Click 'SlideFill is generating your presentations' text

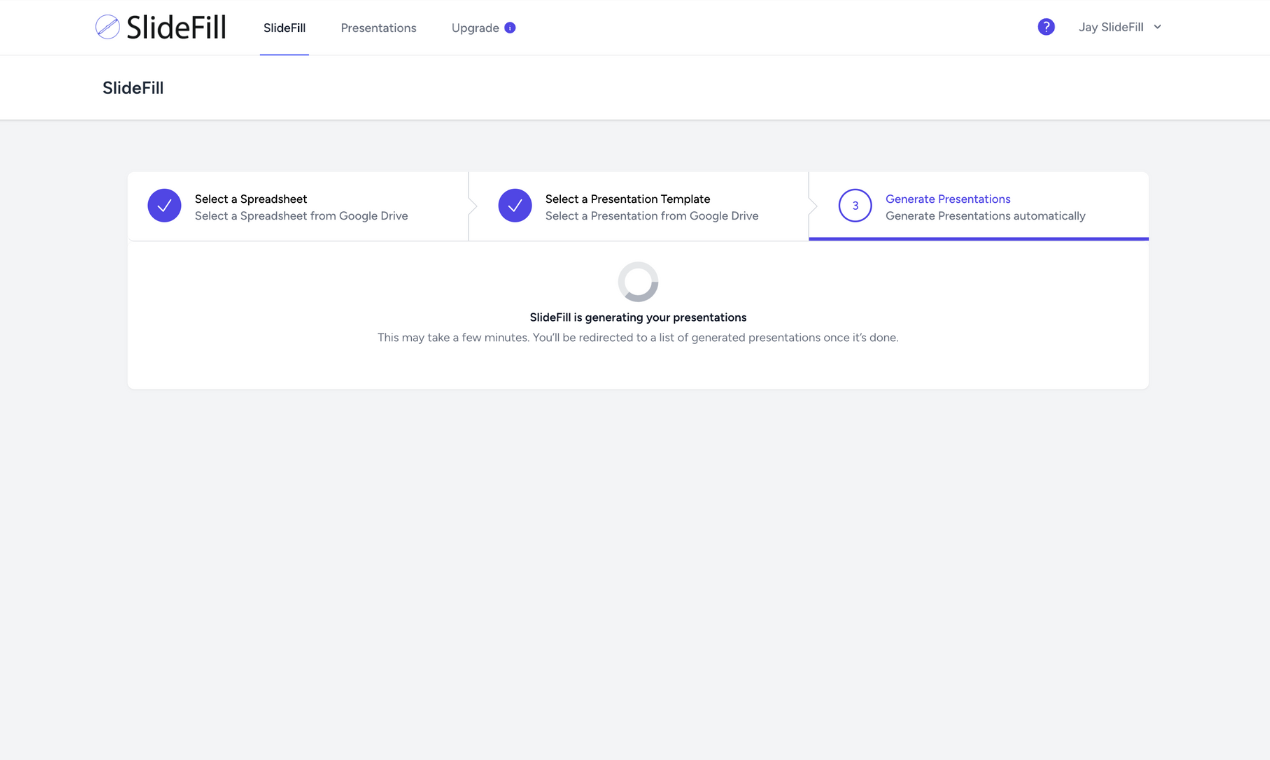[x=638, y=317]
